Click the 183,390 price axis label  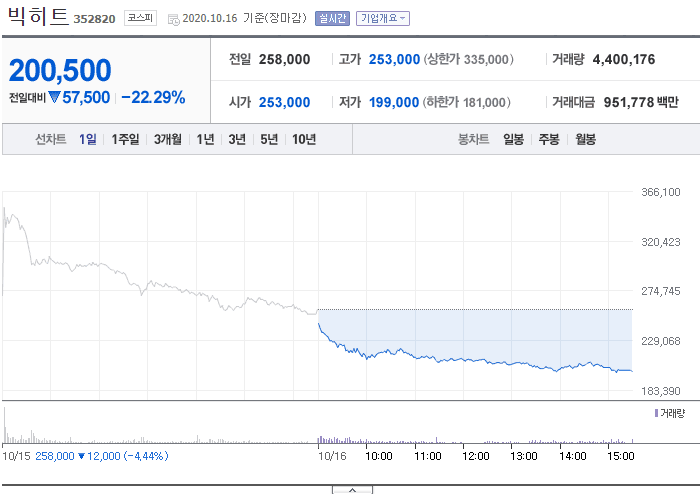pos(661,391)
